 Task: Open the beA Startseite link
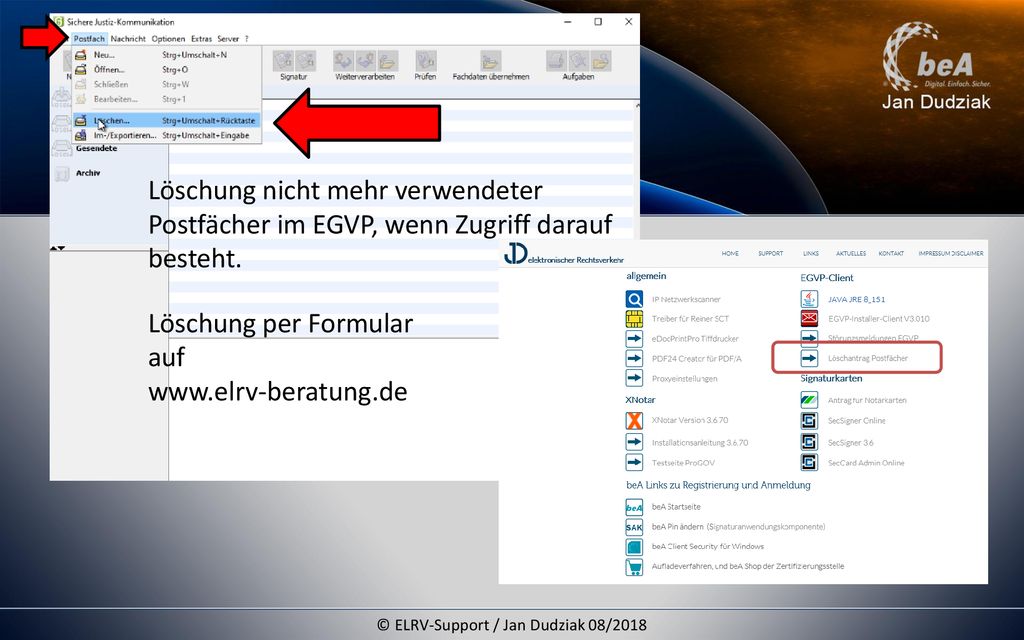(x=676, y=507)
